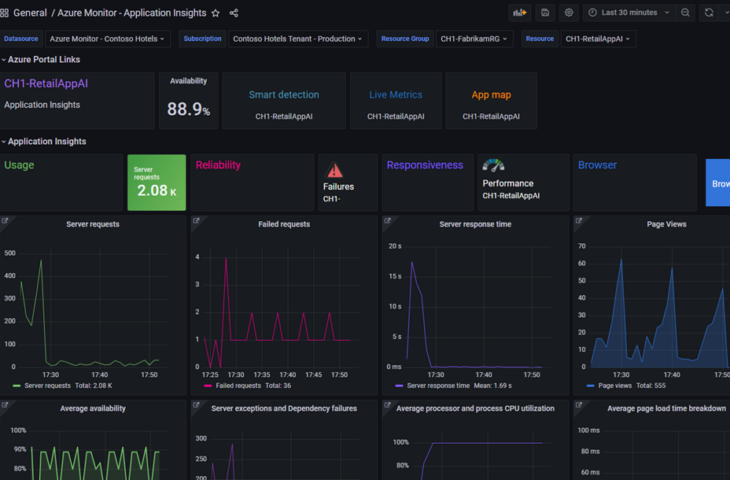Open Resource Group dropdown CH1-FabrikamRG
Image resolution: width=730 pixels, height=480 pixels.
click(474, 39)
